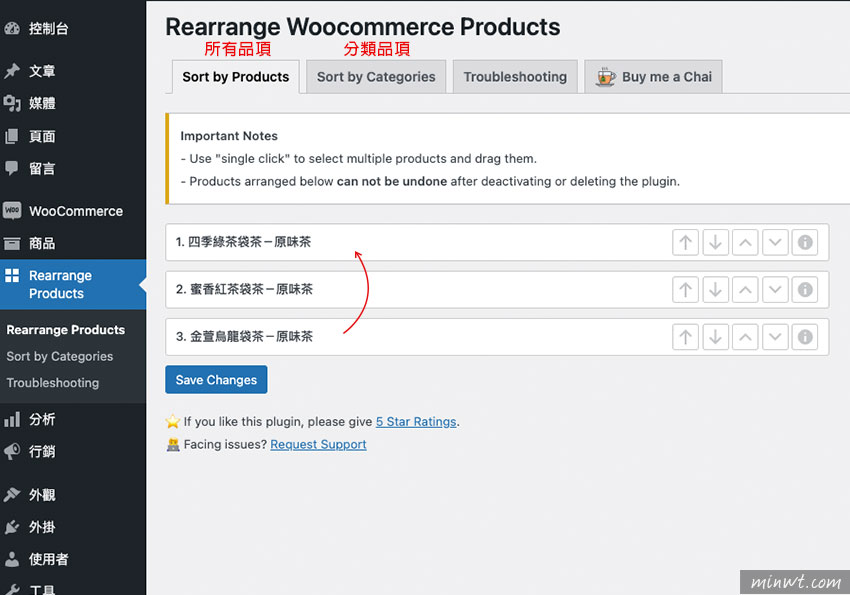Click the grid icon beside Rearrange Products
This screenshot has height=595, width=850.
pyautogui.click(x=12, y=275)
